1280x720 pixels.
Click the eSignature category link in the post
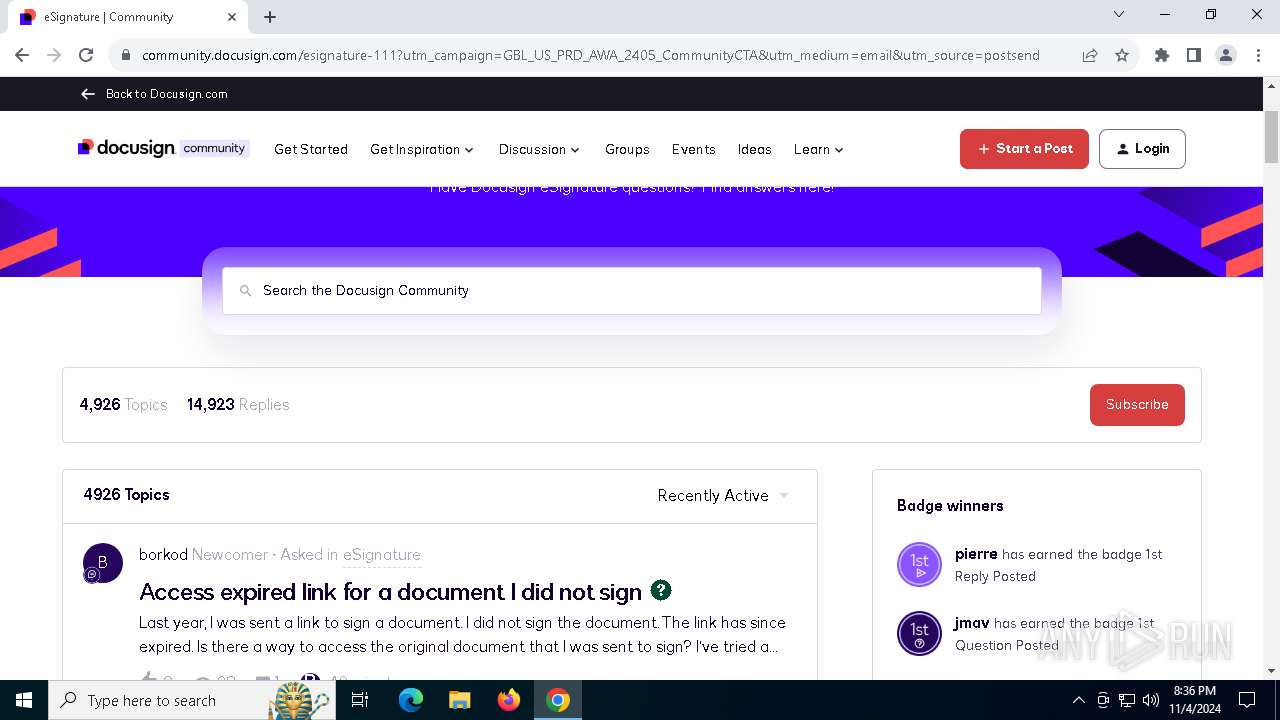tap(382, 554)
